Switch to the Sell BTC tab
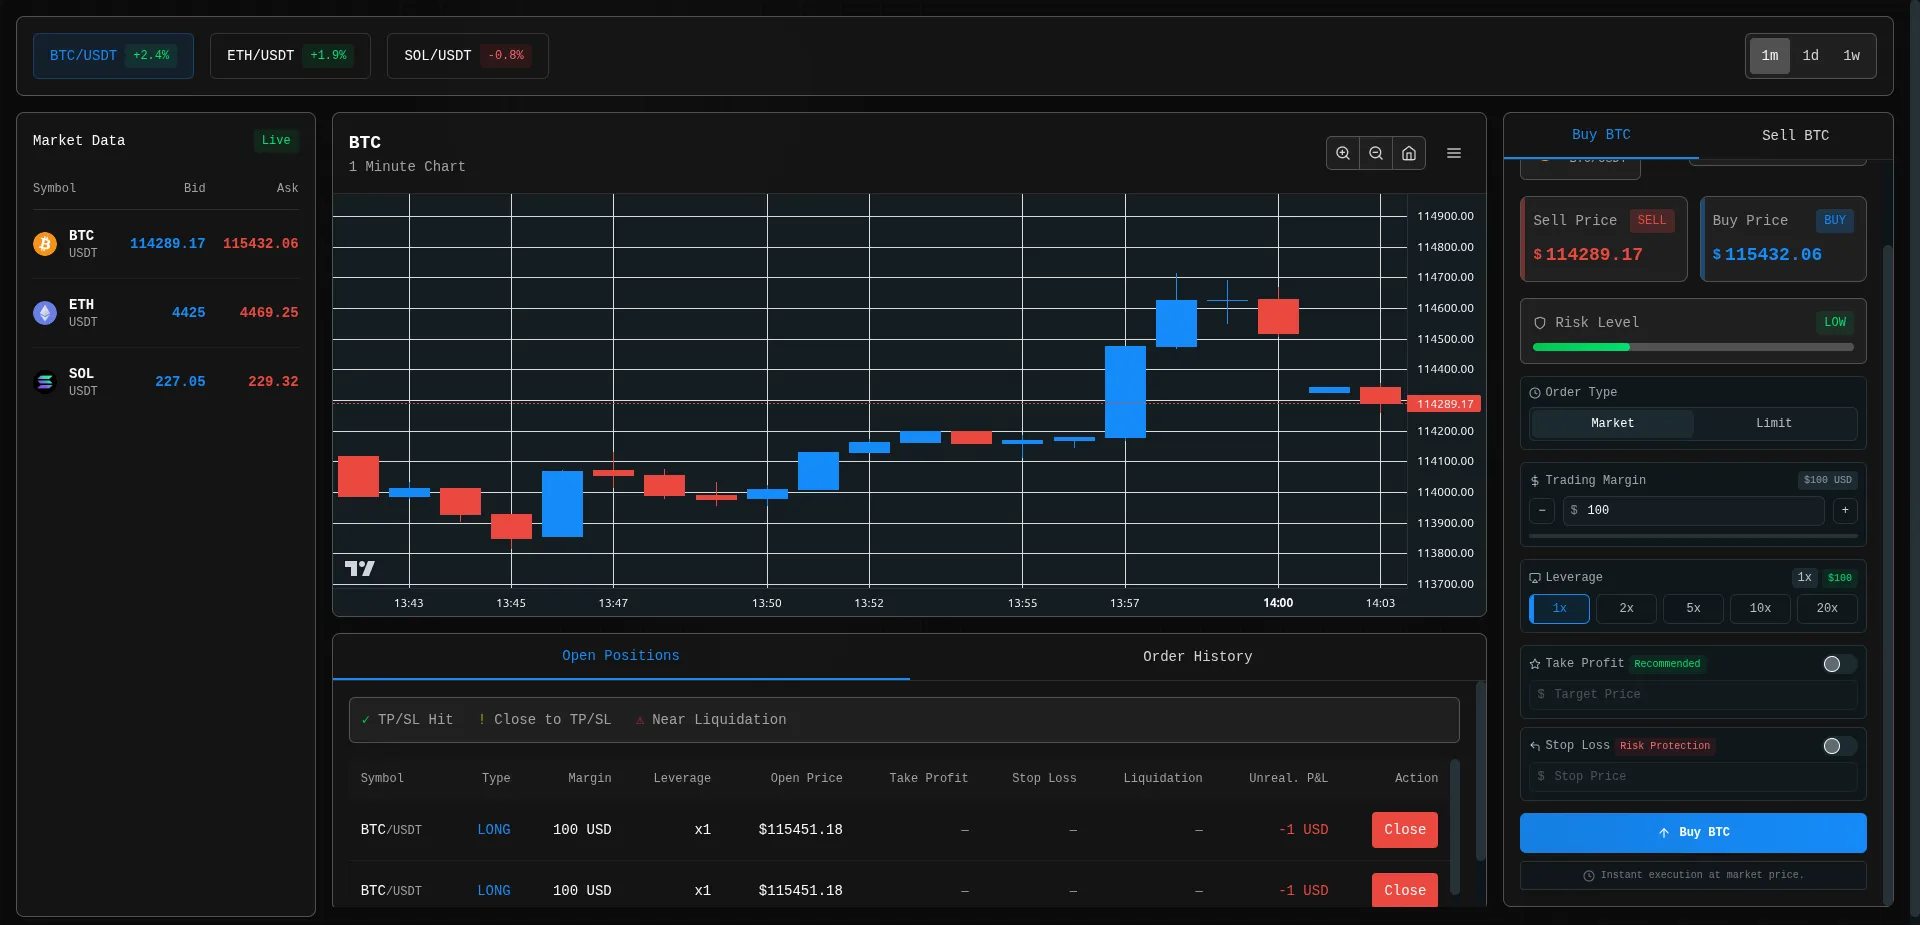The height and width of the screenshot is (925, 1920). tap(1795, 135)
